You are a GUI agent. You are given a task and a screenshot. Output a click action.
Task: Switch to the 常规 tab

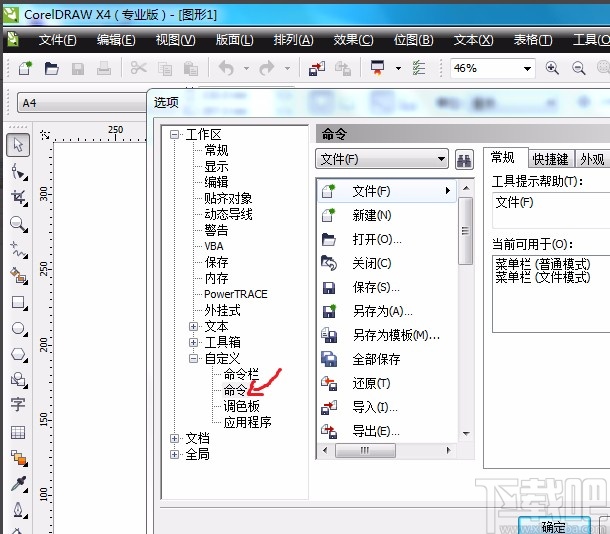click(x=502, y=158)
